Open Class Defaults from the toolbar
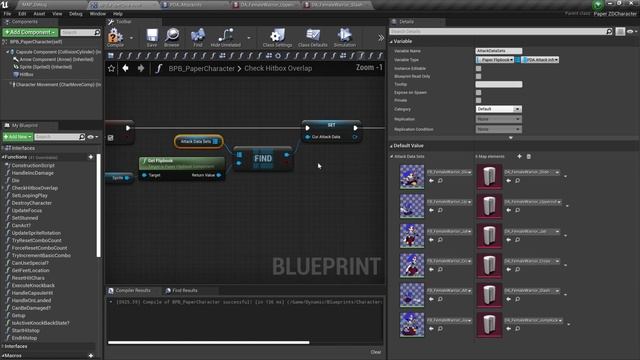The width and height of the screenshot is (640, 360). click(313, 37)
